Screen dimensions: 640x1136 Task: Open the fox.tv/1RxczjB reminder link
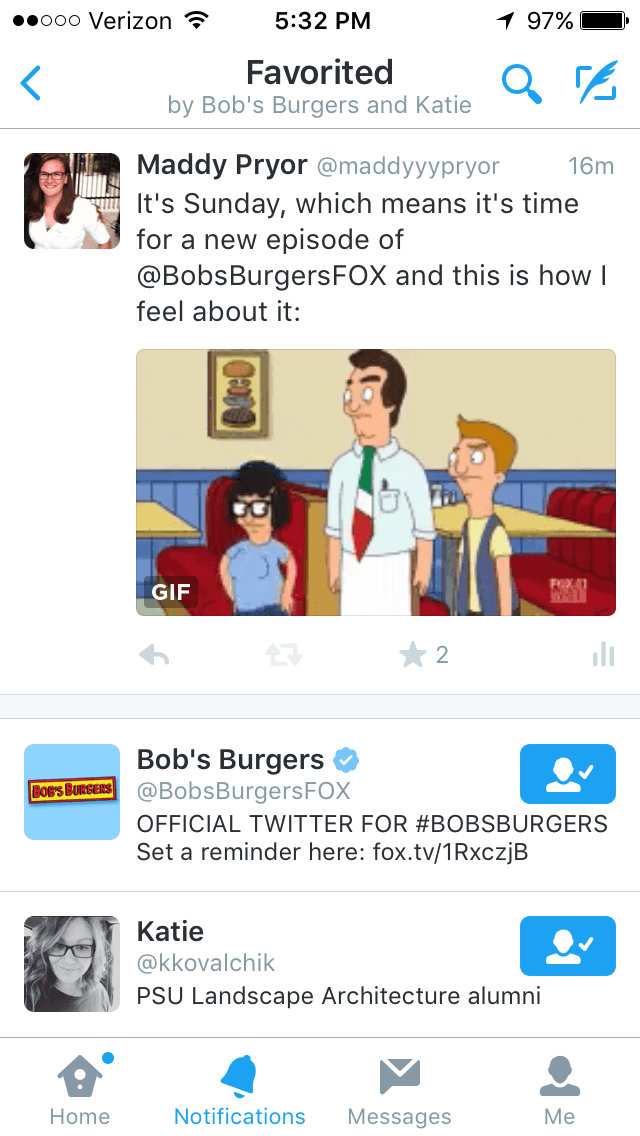pos(450,852)
